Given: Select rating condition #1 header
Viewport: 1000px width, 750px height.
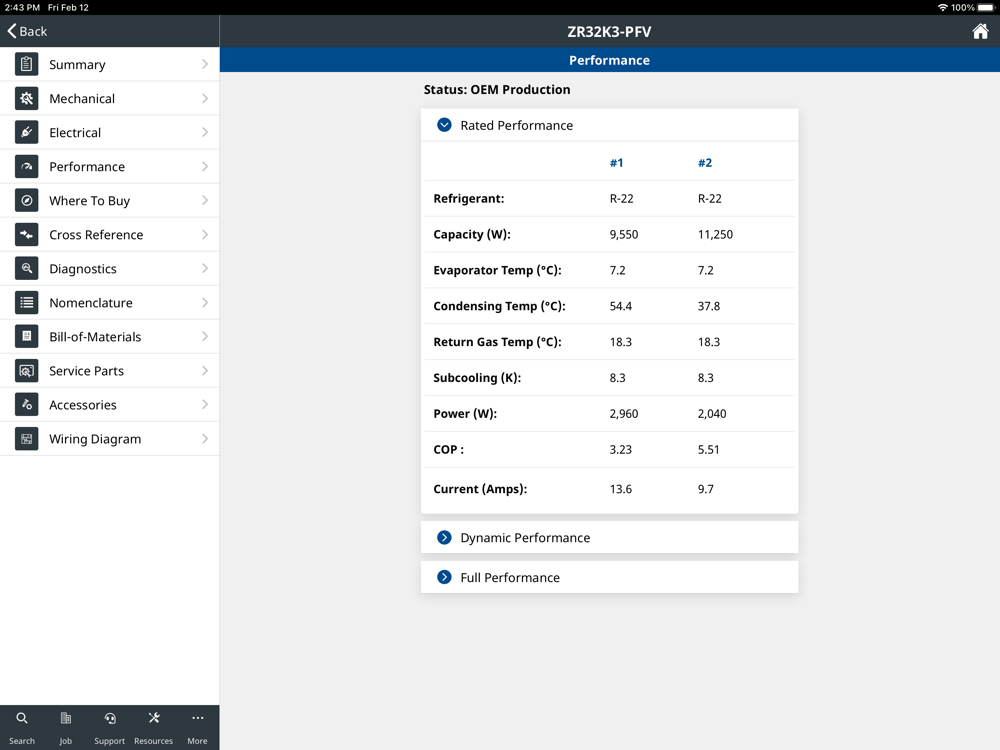Looking at the screenshot, I should coord(616,163).
